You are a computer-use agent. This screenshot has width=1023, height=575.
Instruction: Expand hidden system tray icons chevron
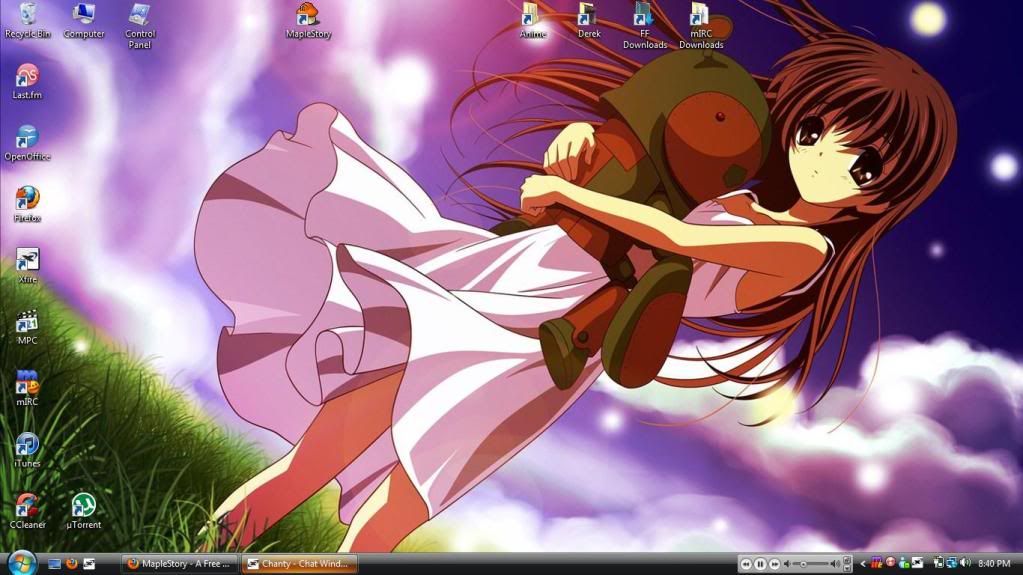tap(863, 564)
